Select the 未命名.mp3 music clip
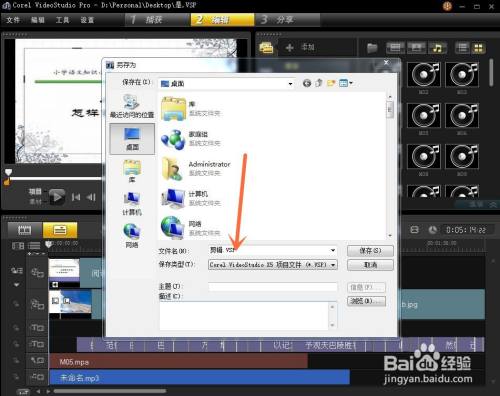The width and height of the screenshot is (500, 396). [x=199, y=377]
